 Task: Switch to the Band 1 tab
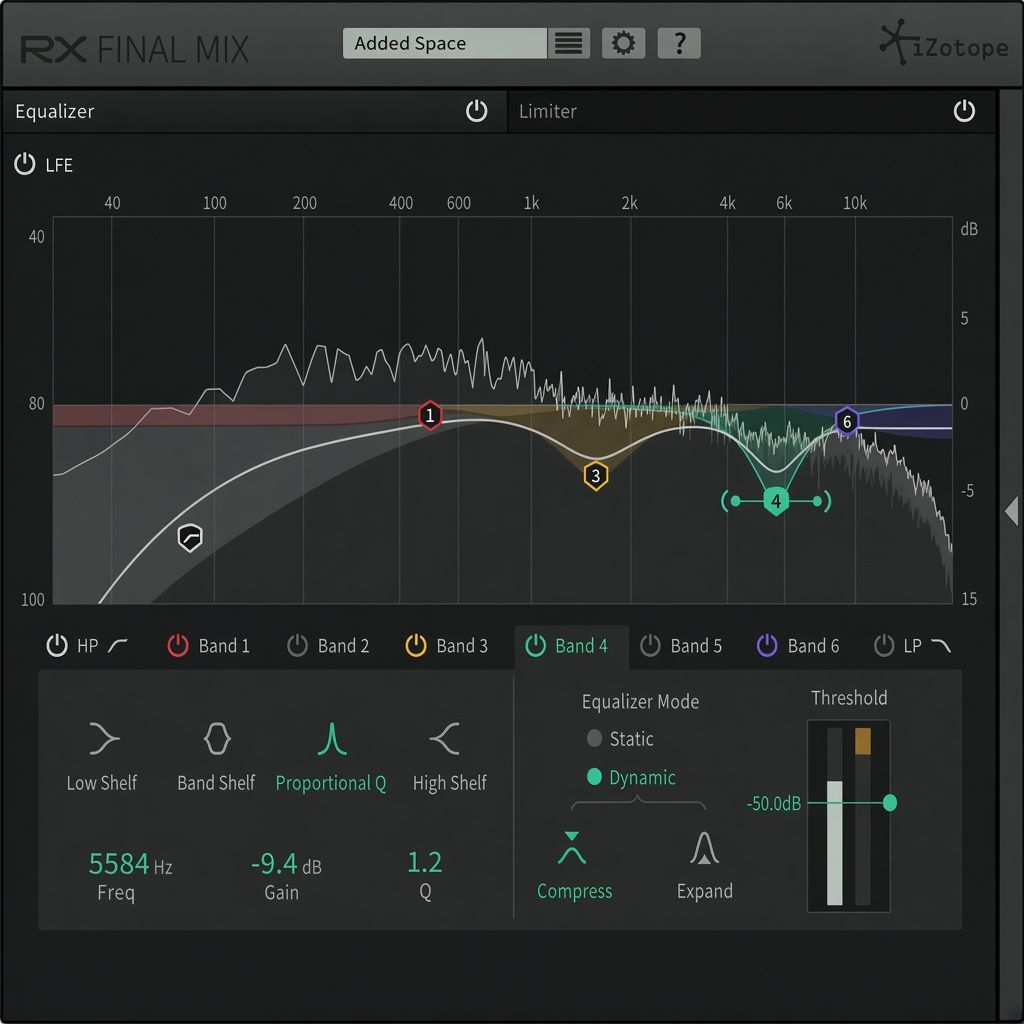pyautogui.click(x=224, y=646)
